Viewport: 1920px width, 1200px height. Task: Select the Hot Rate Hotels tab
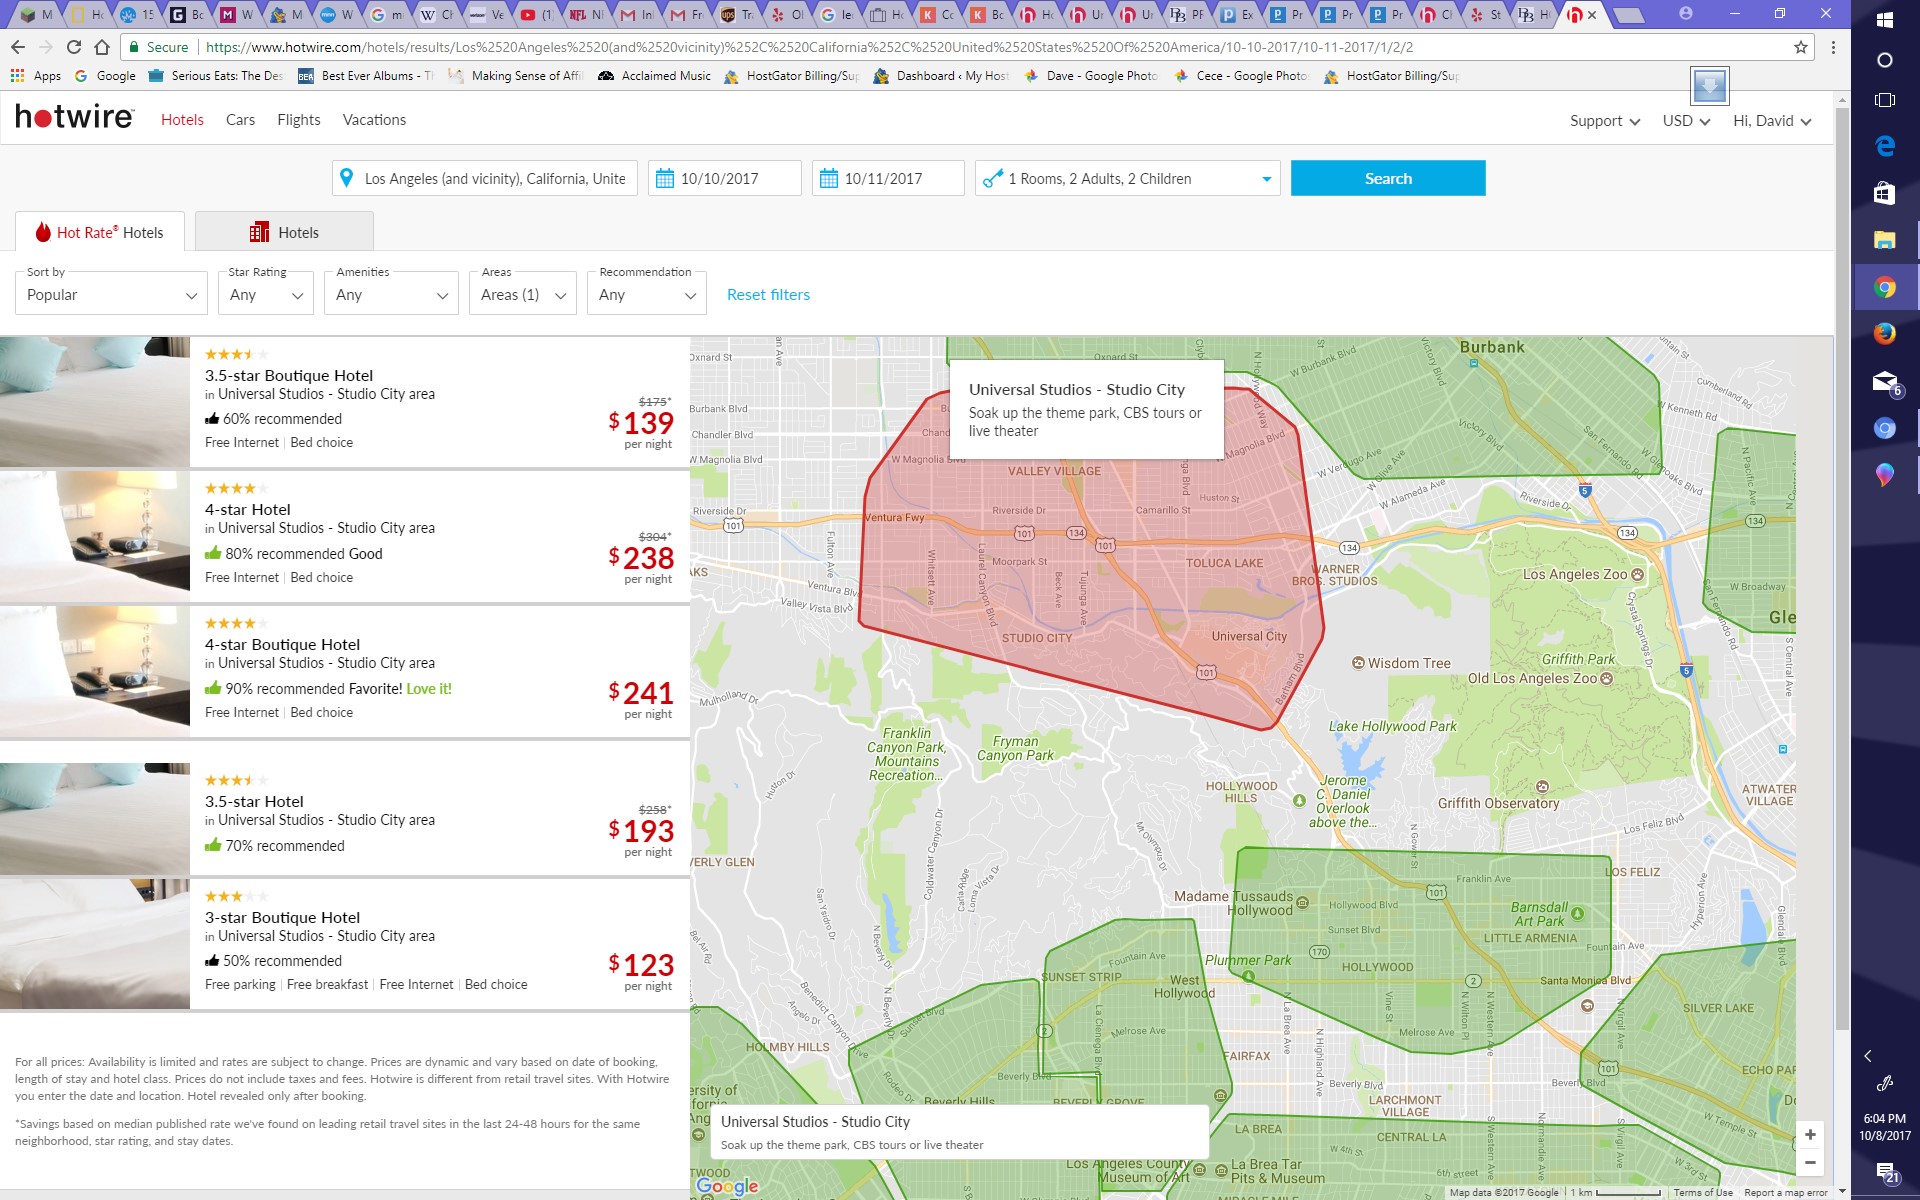point(100,232)
